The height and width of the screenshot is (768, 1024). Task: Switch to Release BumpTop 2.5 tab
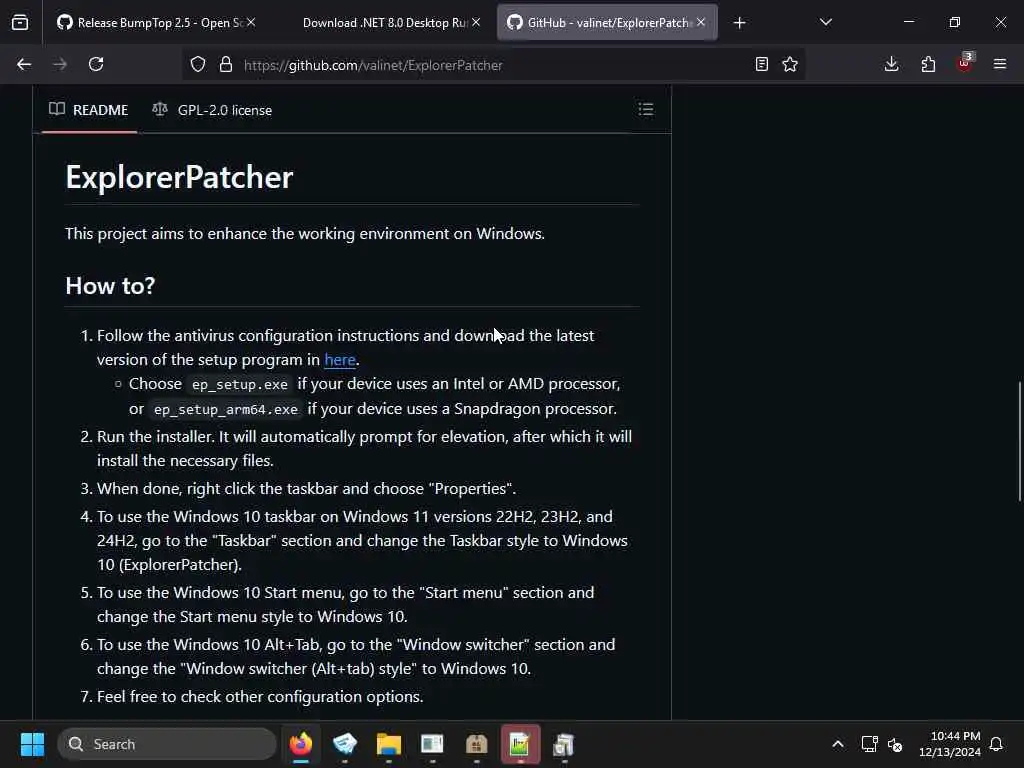pos(155,23)
